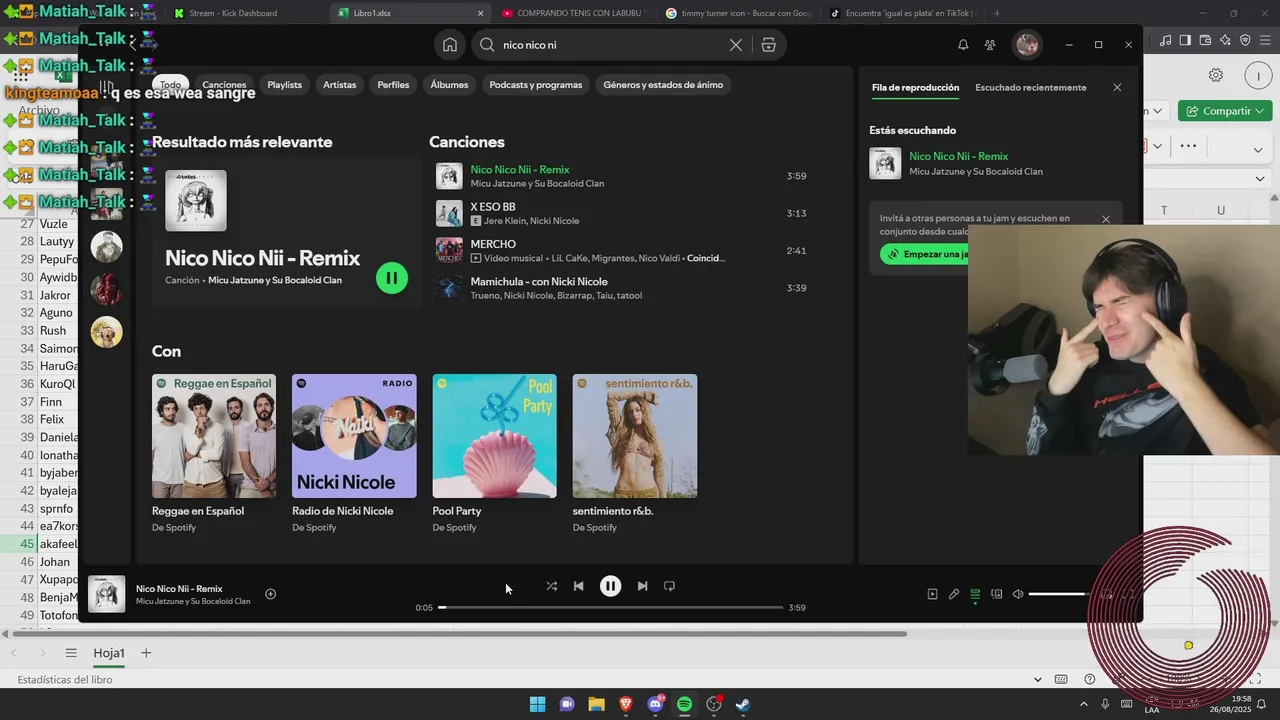Open the Excel 'Compartir' dropdown

(1225, 111)
